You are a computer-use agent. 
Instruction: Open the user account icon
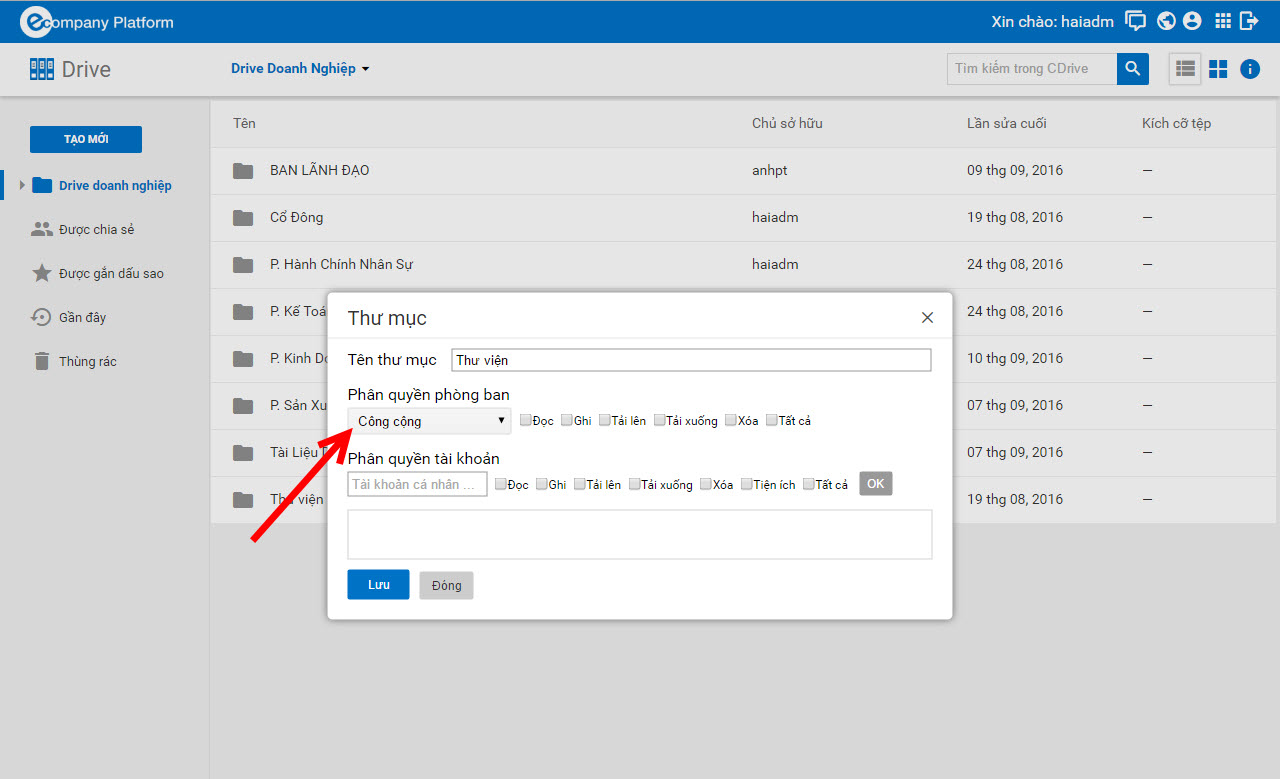click(1191, 20)
